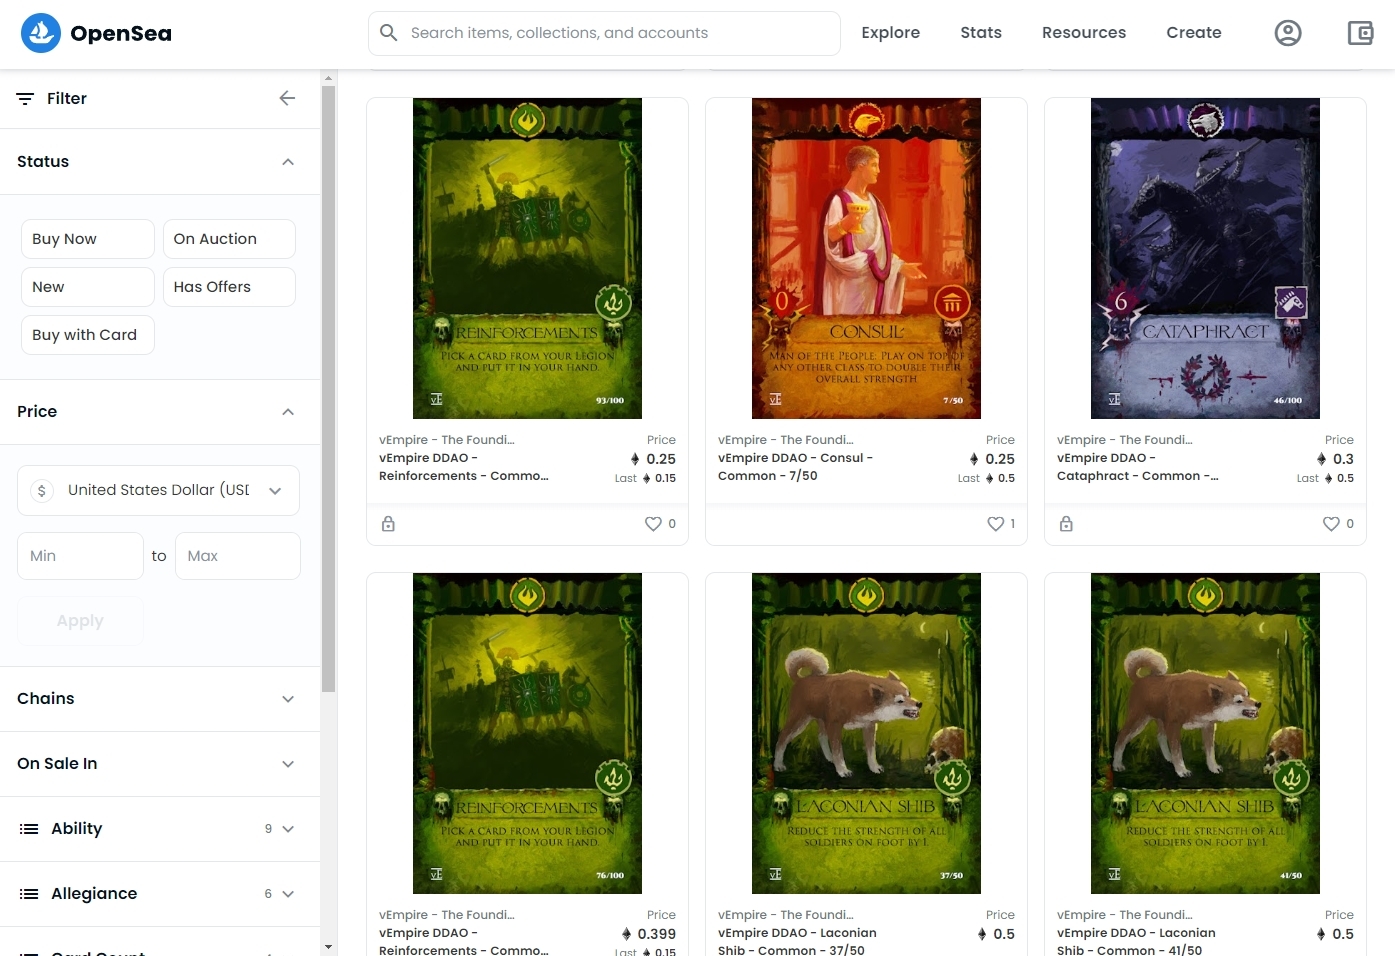Image resolution: width=1395 pixels, height=956 pixels.
Task: Toggle the Buy Now status filter
Action: pyautogui.click(x=88, y=239)
